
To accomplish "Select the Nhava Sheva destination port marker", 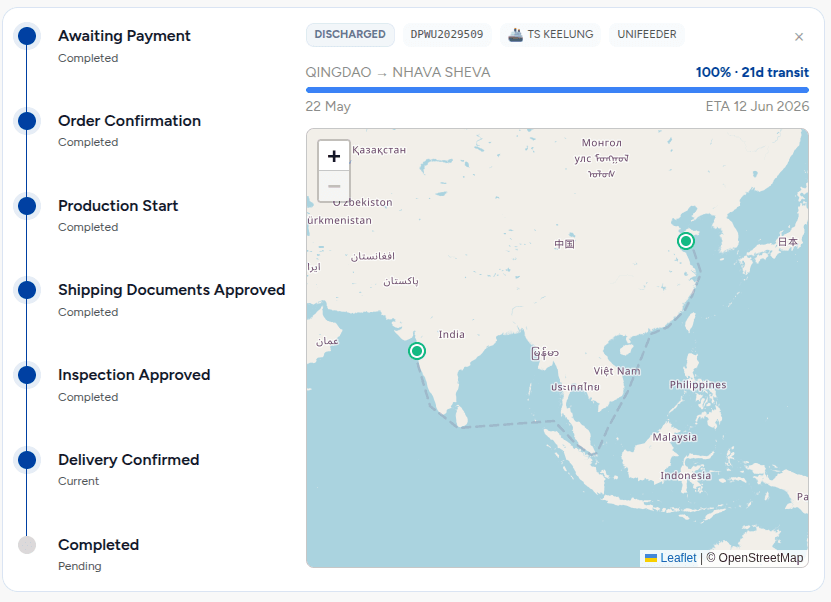I will point(417,351).
